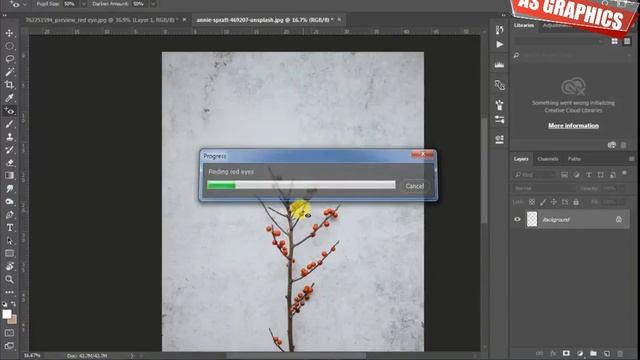Open Libraries library selector dropdown
This screenshot has width=640, height=360.
[x=559, y=42]
